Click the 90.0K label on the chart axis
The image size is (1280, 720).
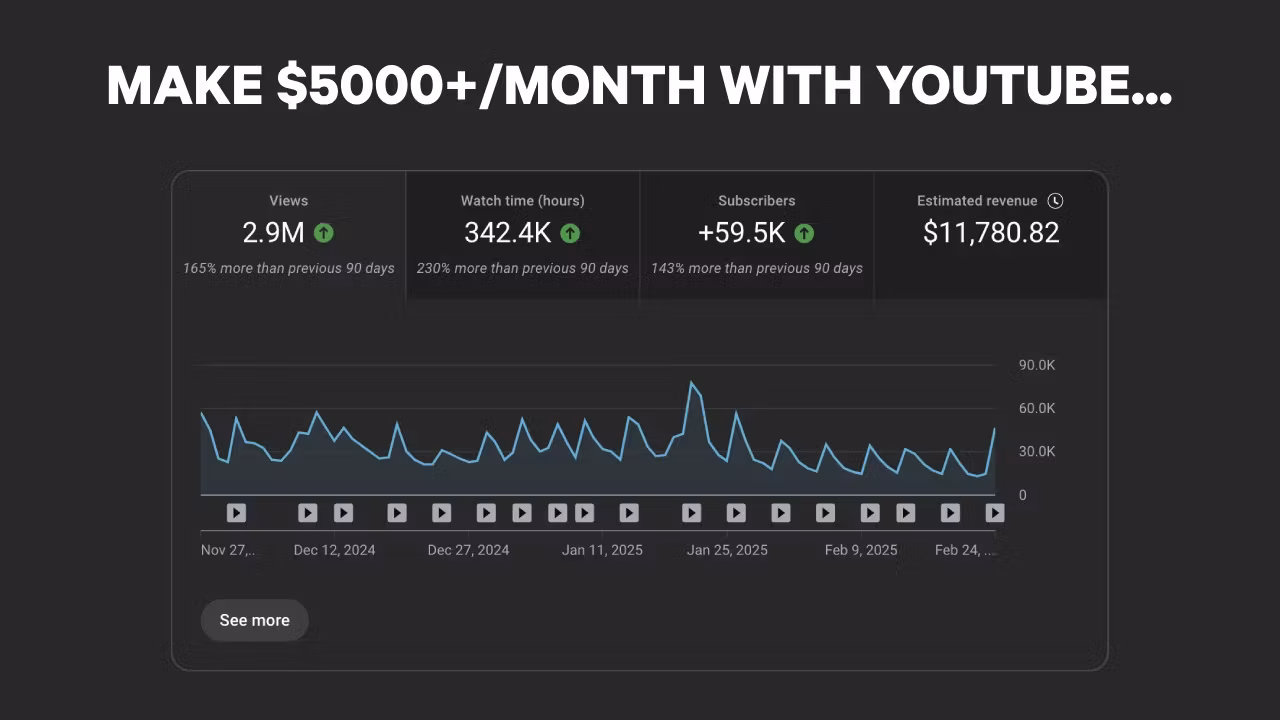[x=1037, y=365]
